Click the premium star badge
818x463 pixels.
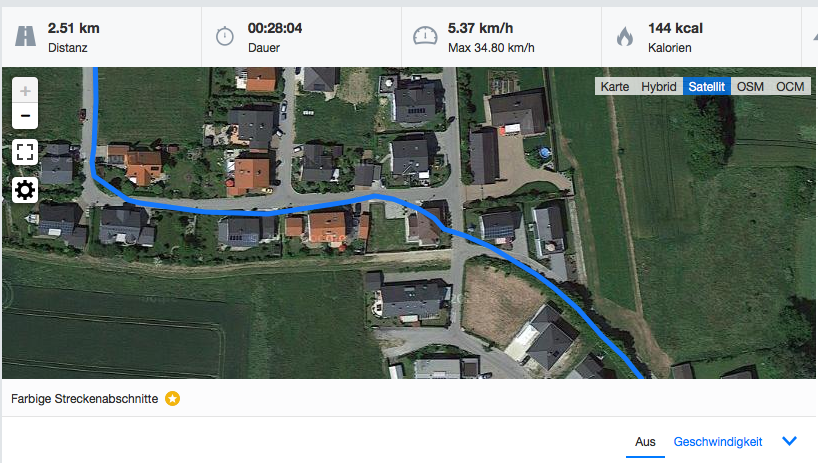point(173,398)
